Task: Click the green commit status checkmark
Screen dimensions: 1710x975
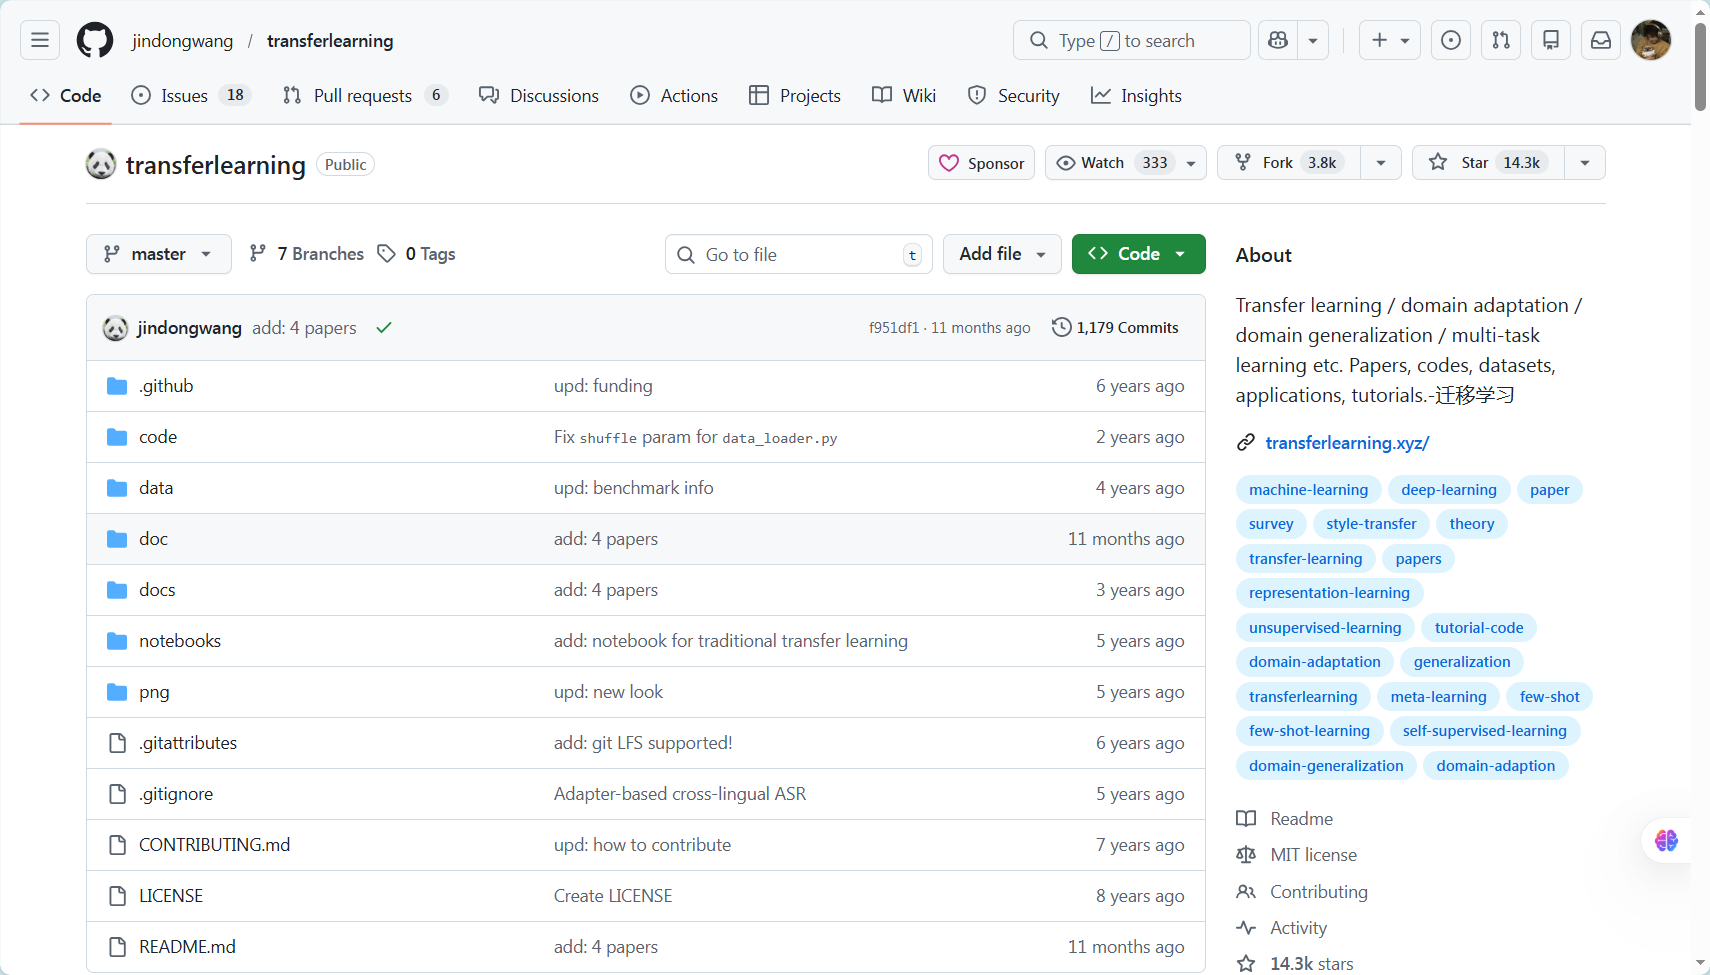Action: [384, 328]
